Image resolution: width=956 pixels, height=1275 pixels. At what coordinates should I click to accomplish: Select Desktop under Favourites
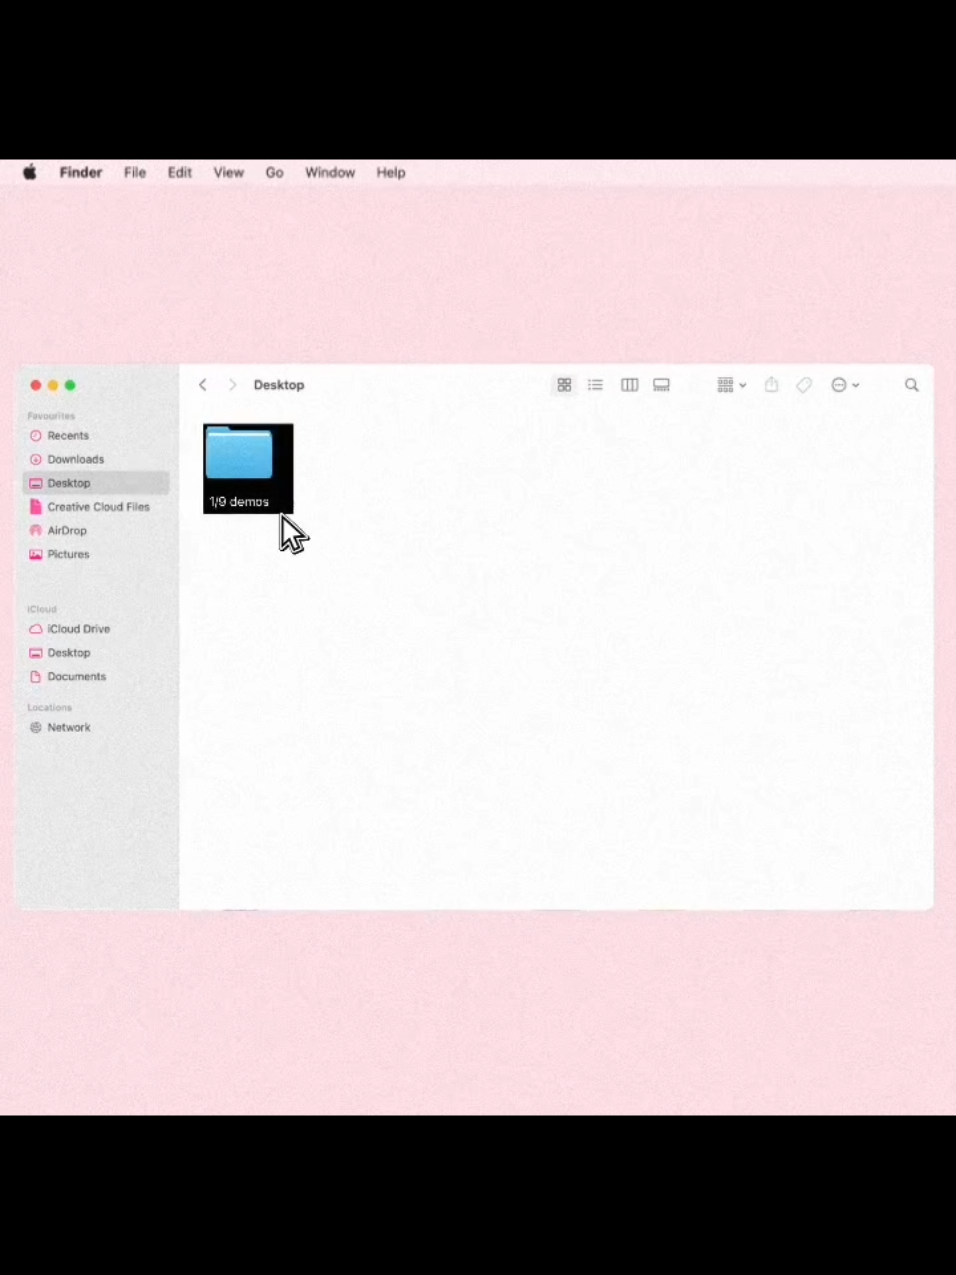click(95, 483)
